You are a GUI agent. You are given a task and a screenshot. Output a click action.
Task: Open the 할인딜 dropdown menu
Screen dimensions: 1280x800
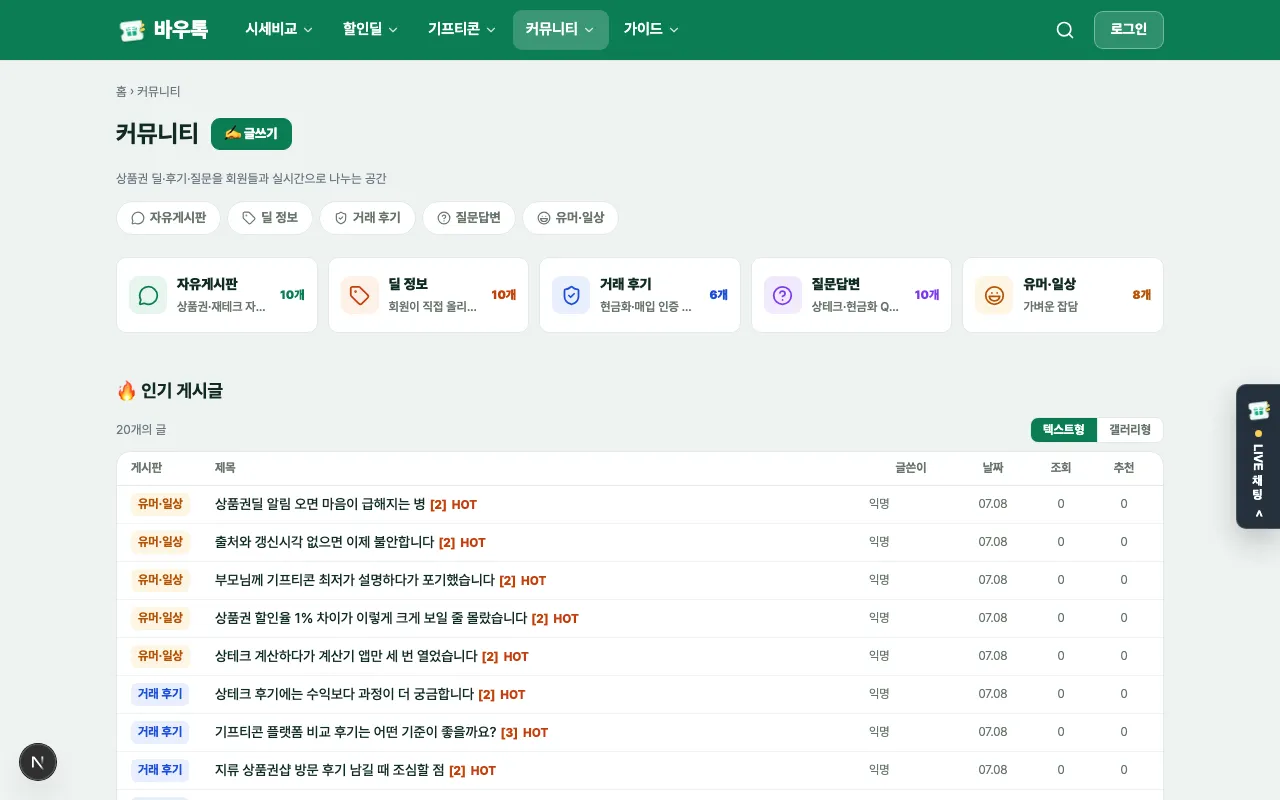point(370,30)
